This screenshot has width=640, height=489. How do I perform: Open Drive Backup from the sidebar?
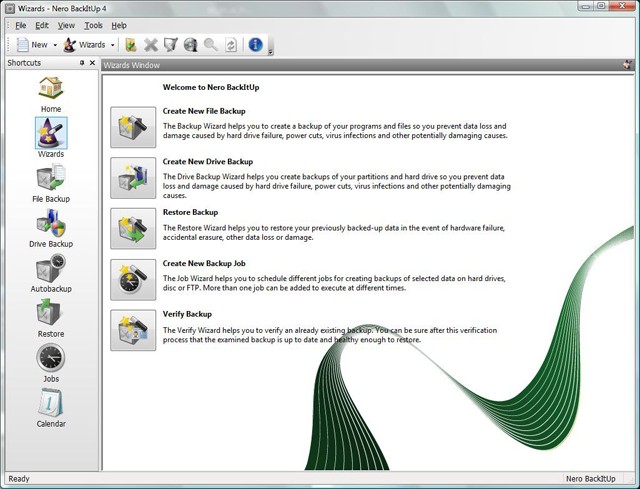coord(50,226)
